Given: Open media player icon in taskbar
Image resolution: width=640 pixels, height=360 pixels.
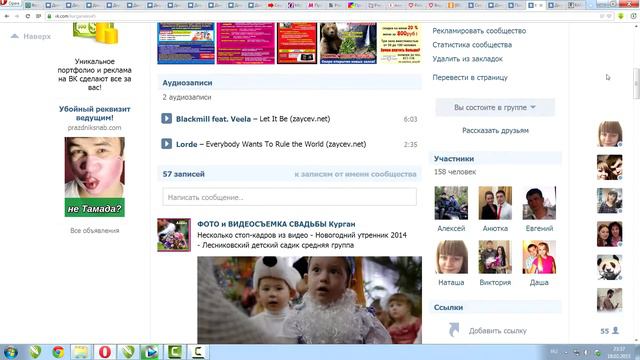Looking at the screenshot, I should coord(151,352).
